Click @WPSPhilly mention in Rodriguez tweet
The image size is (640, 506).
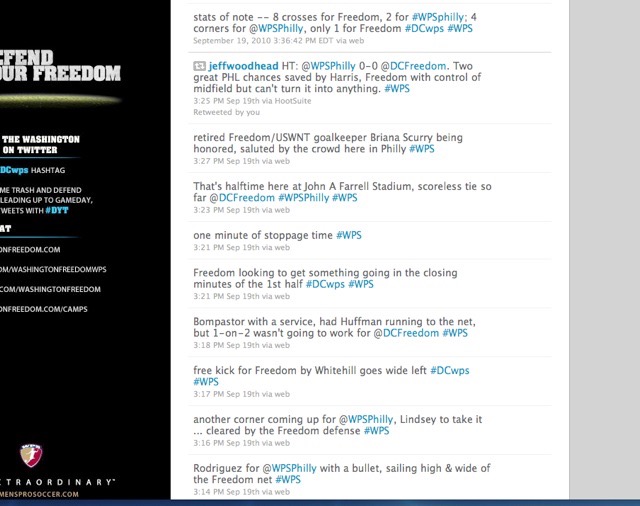289,469
